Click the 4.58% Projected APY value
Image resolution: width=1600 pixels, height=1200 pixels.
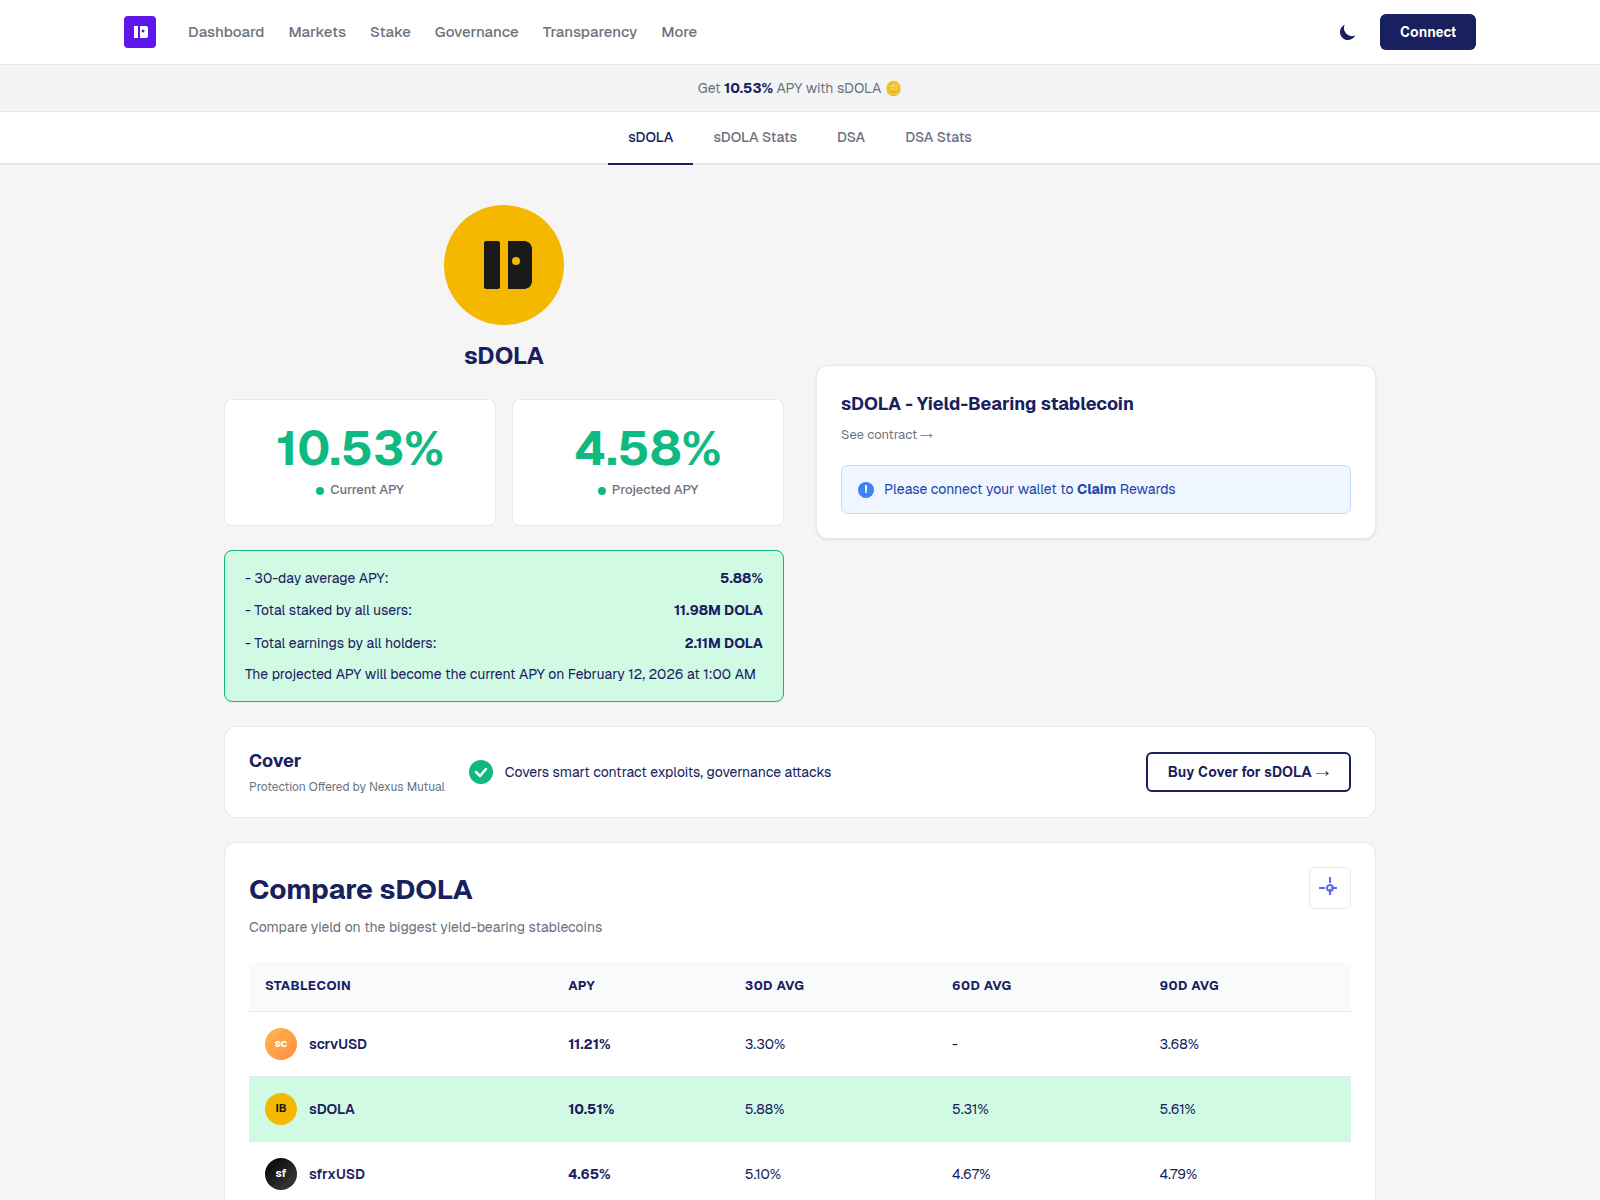pos(648,448)
